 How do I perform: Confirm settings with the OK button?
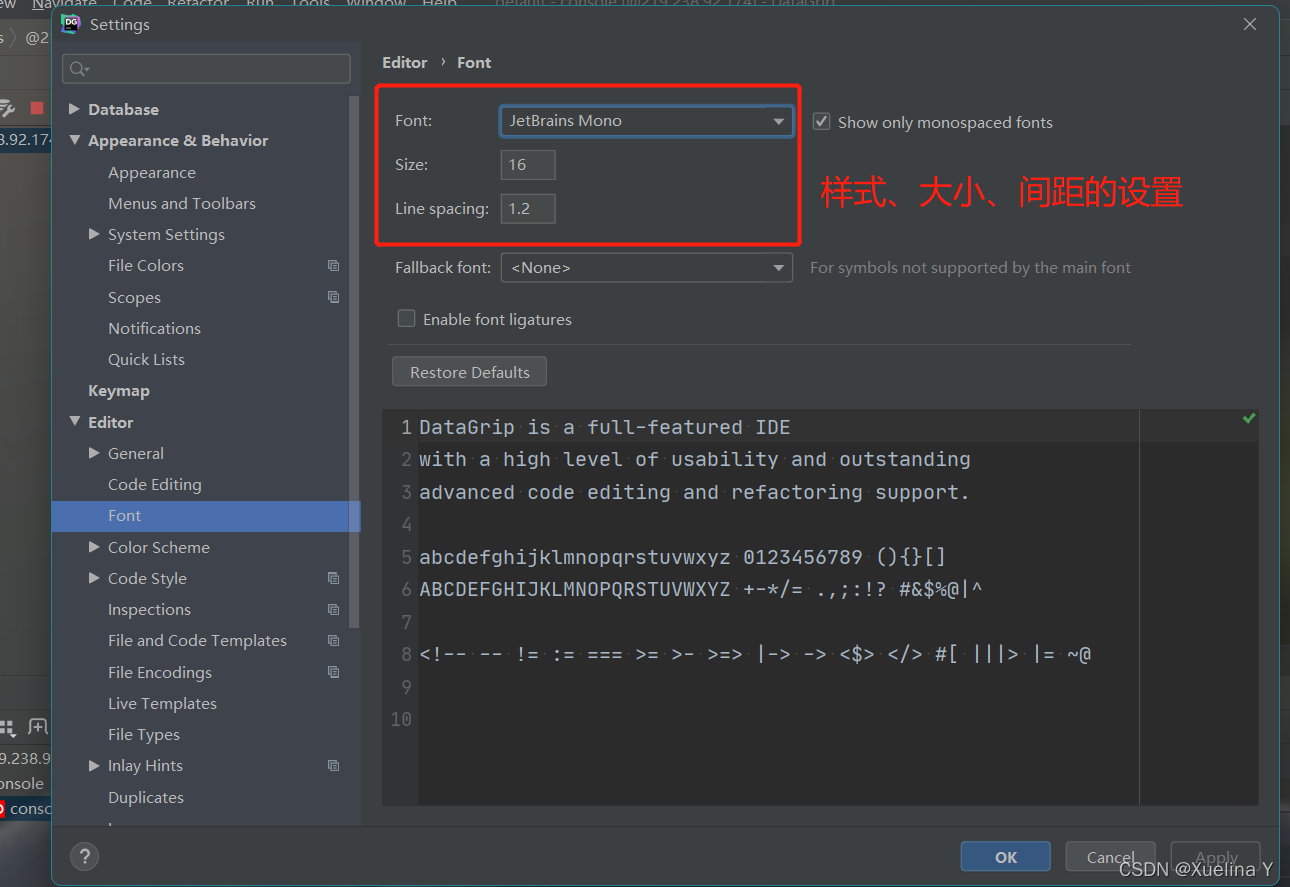pos(1005,857)
